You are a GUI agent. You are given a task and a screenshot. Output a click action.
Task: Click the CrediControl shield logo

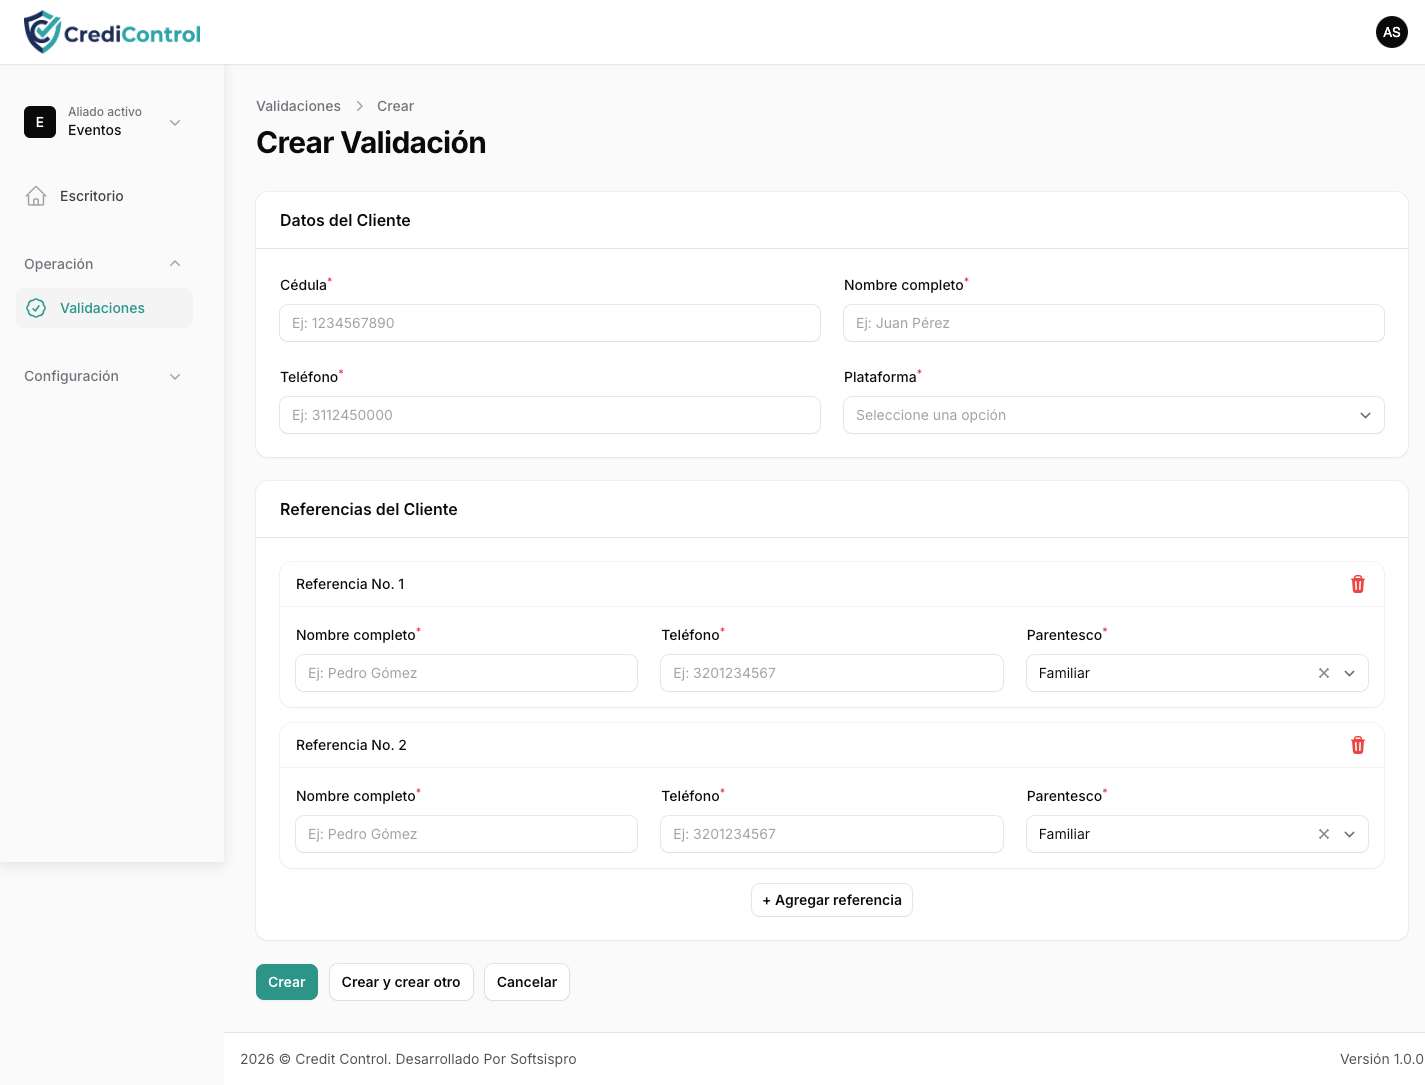point(42,32)
